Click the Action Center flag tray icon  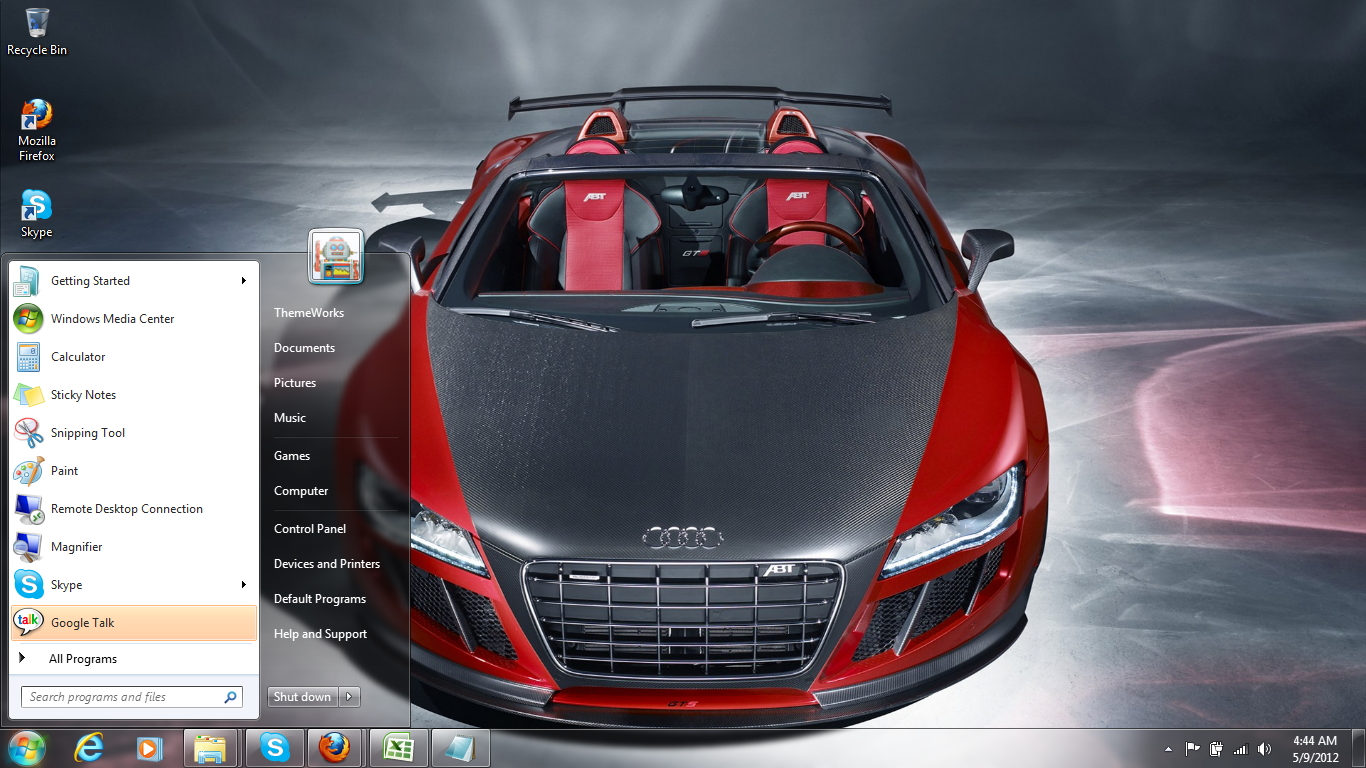tap(1193, 748)
